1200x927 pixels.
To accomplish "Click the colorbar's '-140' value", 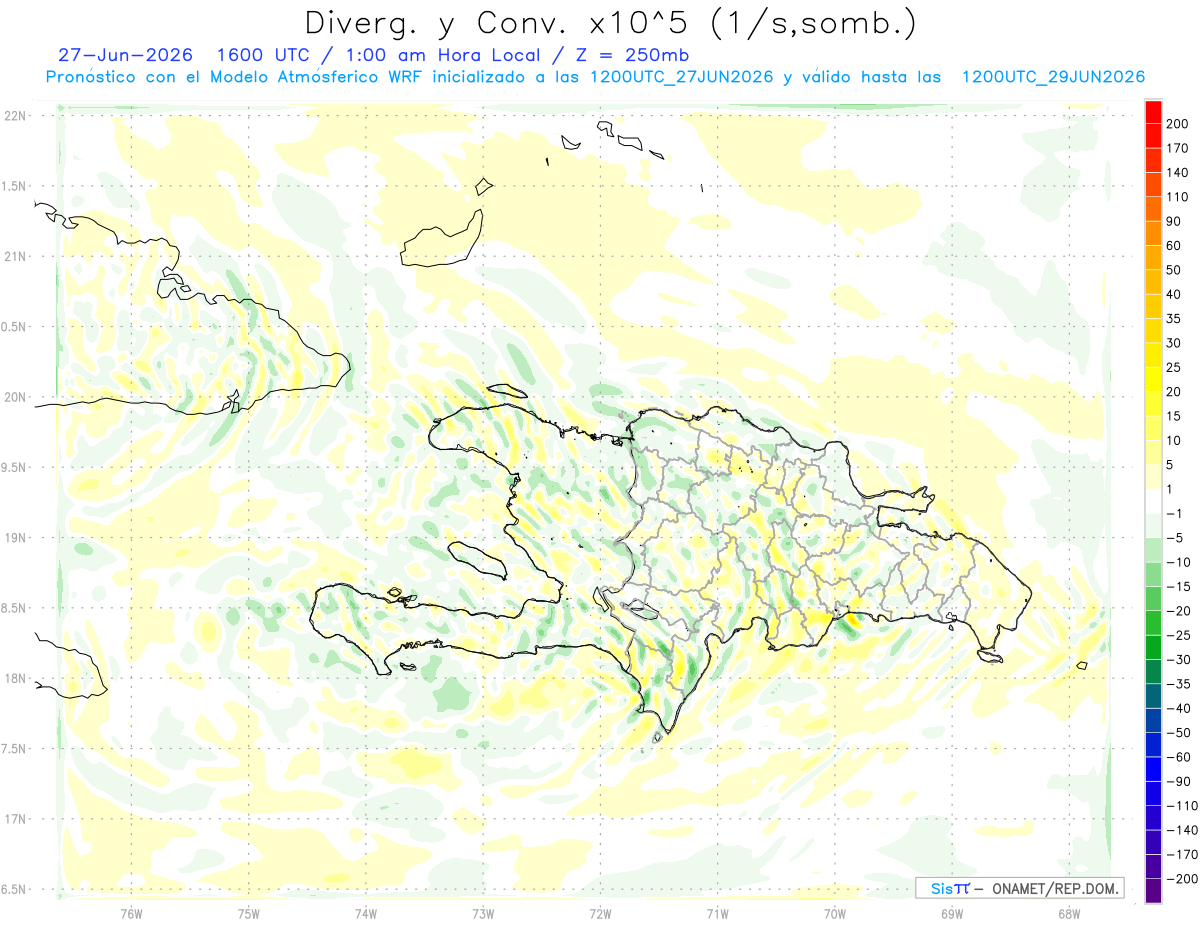I will coord(1182,830).
